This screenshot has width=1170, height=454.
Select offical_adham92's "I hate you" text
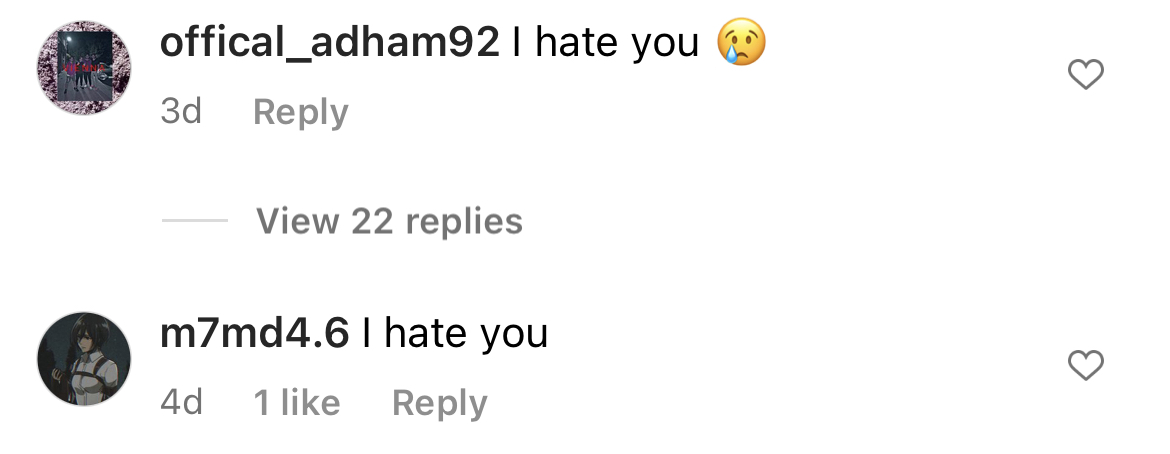[x=605, y=43]
